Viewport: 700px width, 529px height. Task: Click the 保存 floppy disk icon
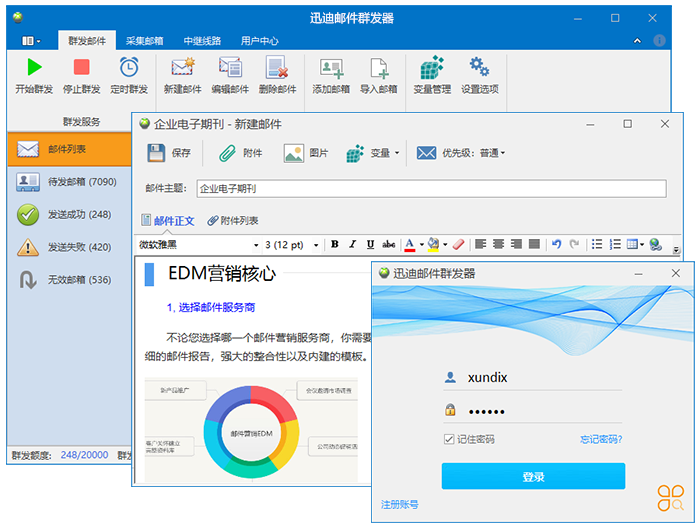pos(156,153)
